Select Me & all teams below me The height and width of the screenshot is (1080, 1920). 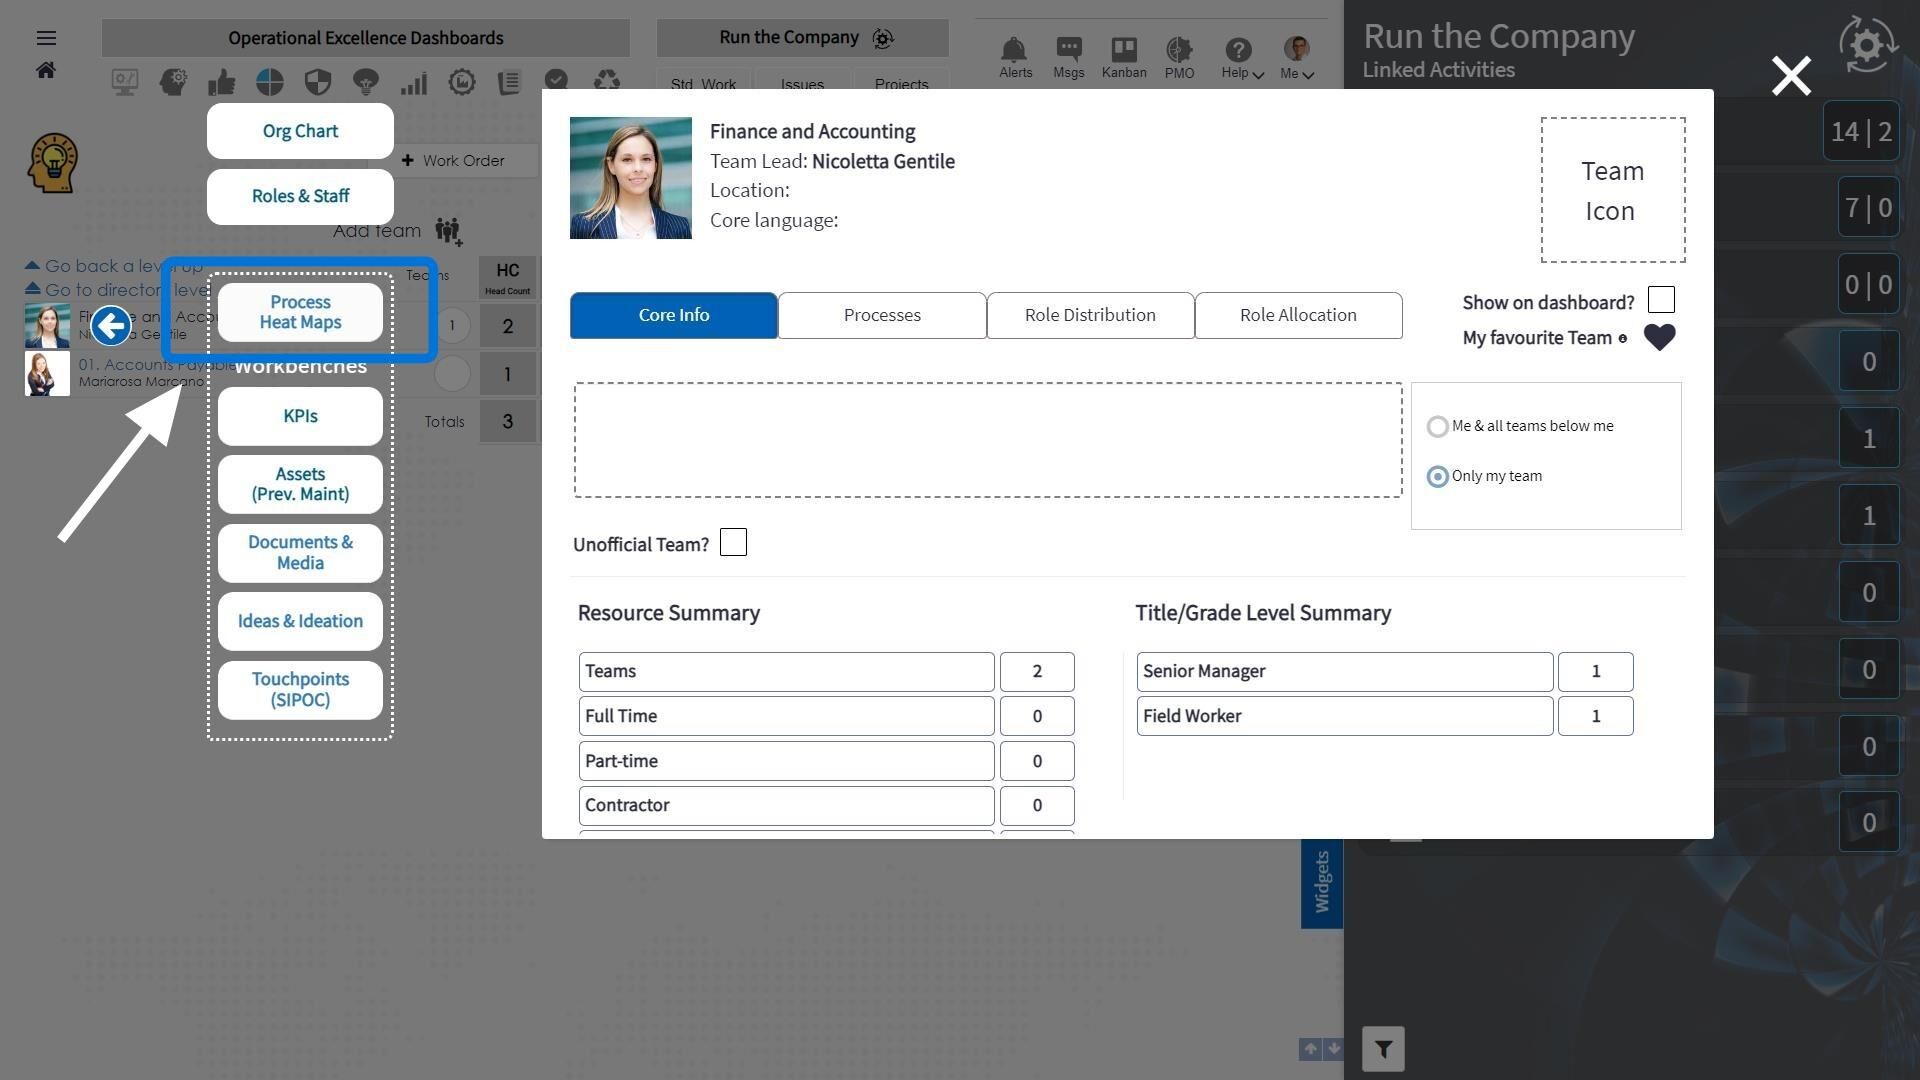pos(1437,427)
